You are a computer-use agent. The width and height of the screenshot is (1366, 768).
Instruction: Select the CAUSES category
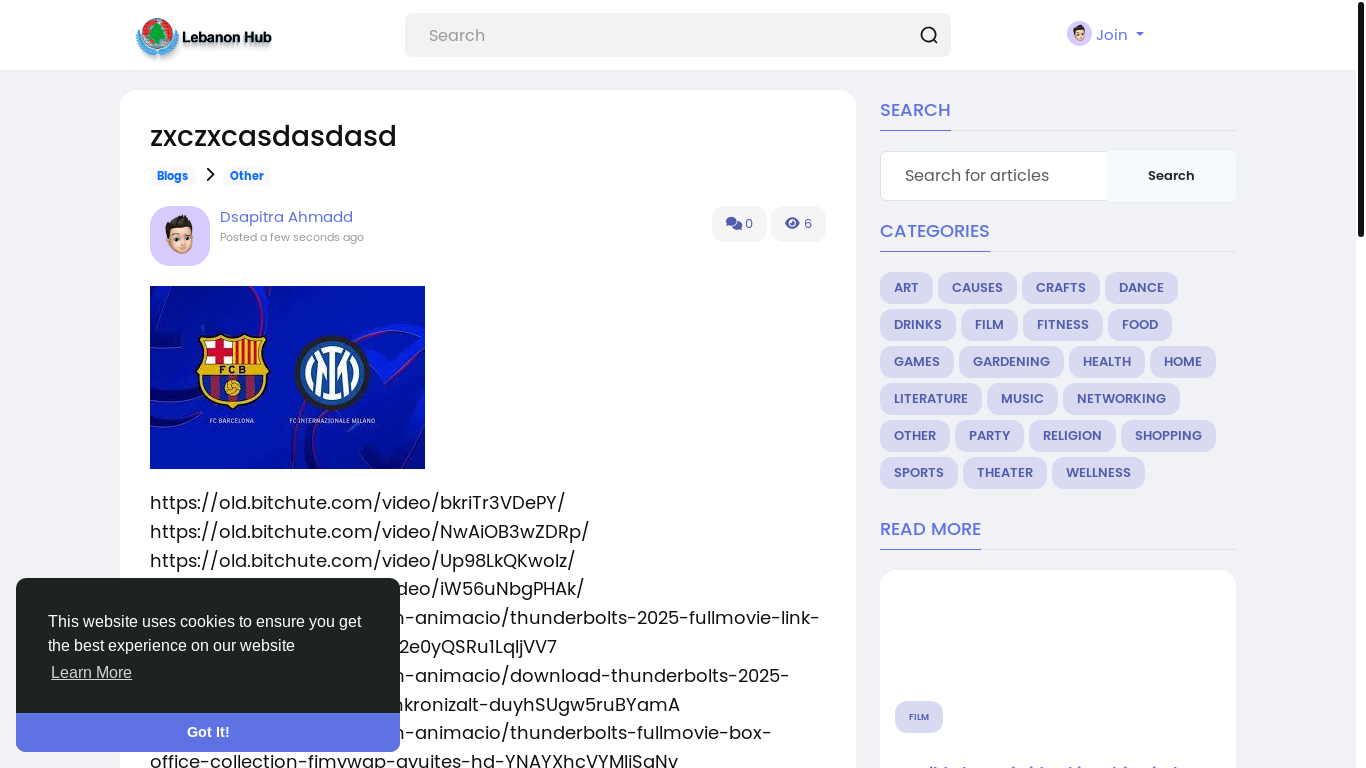point(977,288)
